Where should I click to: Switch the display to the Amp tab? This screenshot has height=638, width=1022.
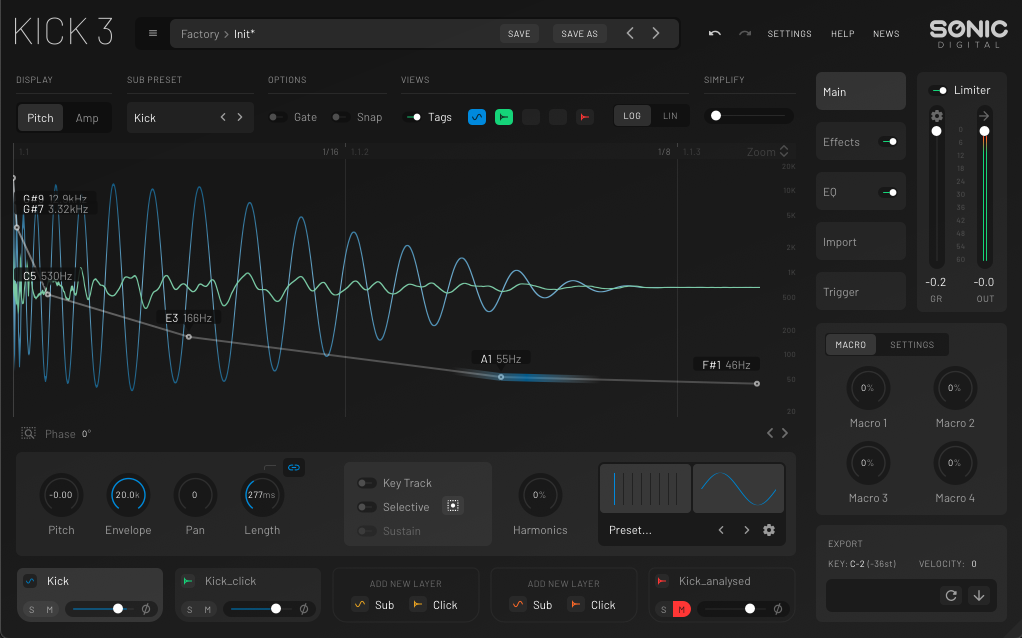pyautogui.click(x=88, y=117)
